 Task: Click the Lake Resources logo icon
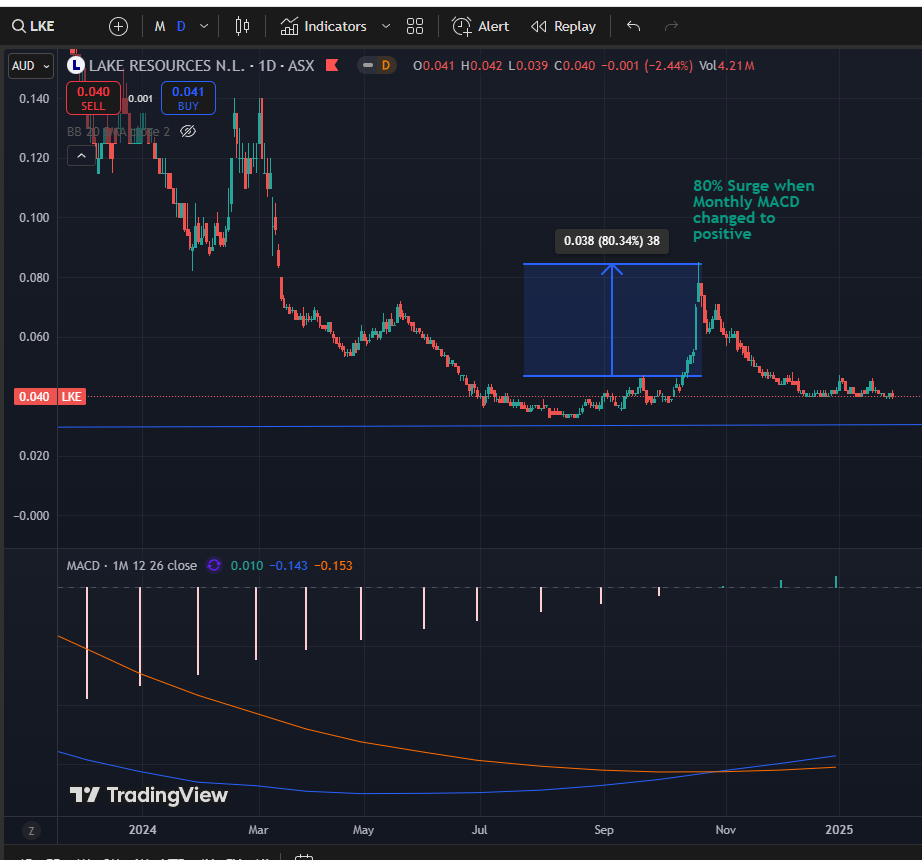click(75, 65)
